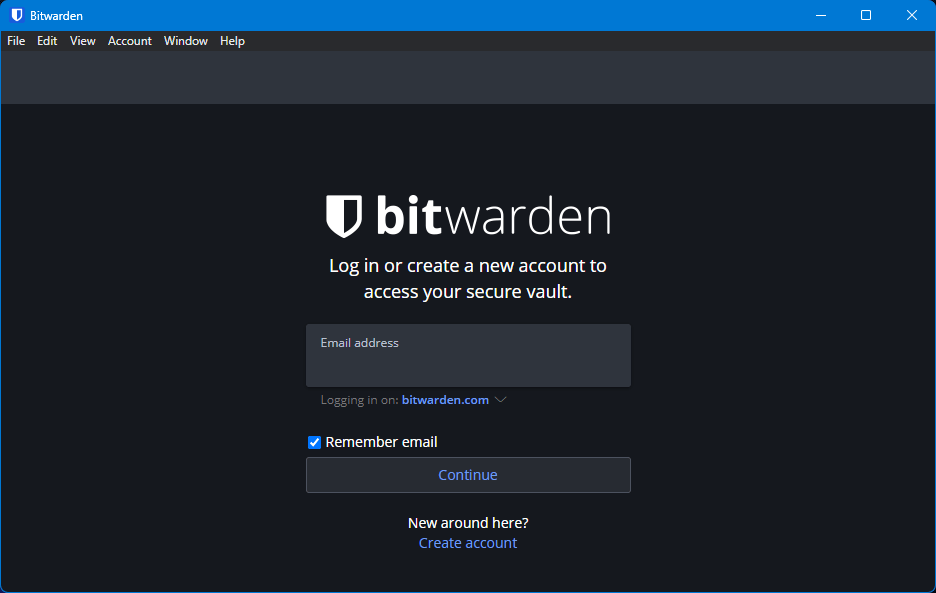Screen dimensions: 936x593
Task: Open the View menu
Action: tap(82, 41)
